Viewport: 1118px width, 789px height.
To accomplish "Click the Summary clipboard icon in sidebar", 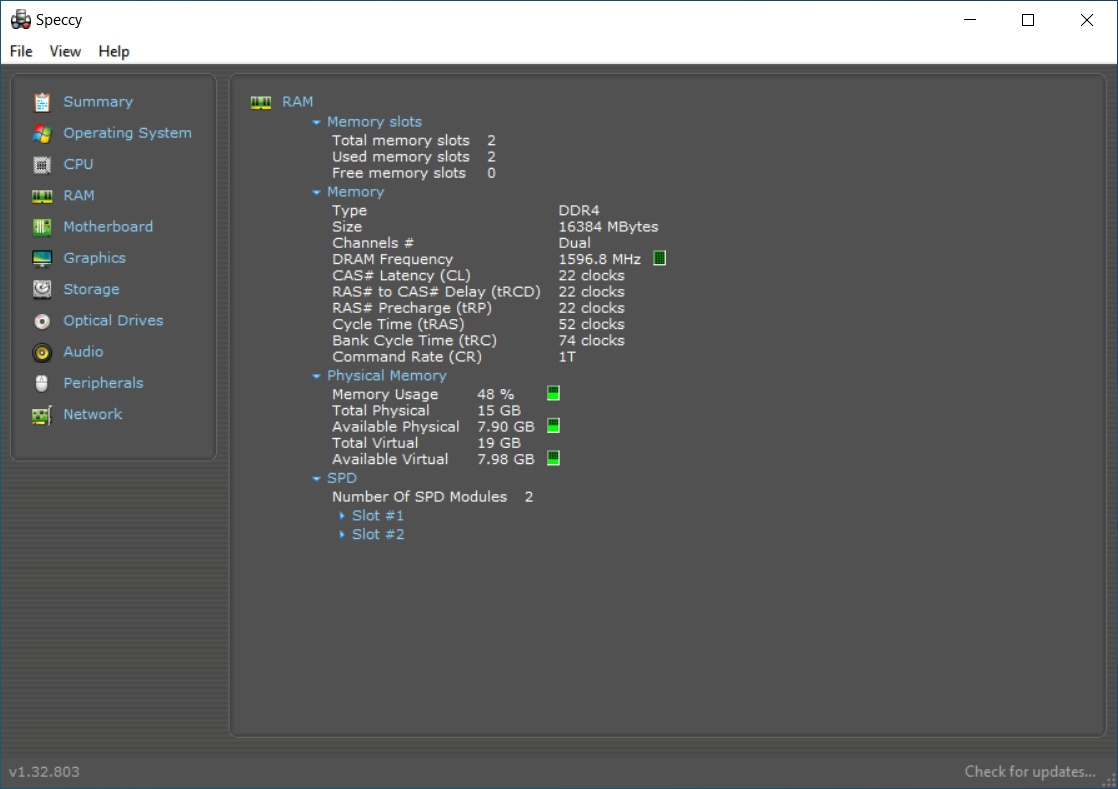I will click(x=42, y=102).
